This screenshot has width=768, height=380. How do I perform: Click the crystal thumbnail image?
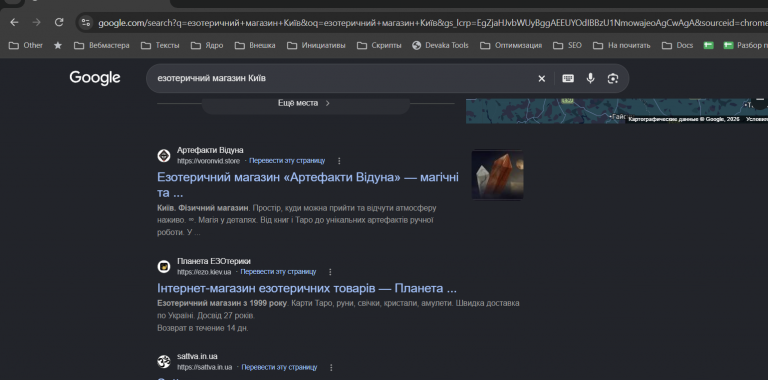497,175
